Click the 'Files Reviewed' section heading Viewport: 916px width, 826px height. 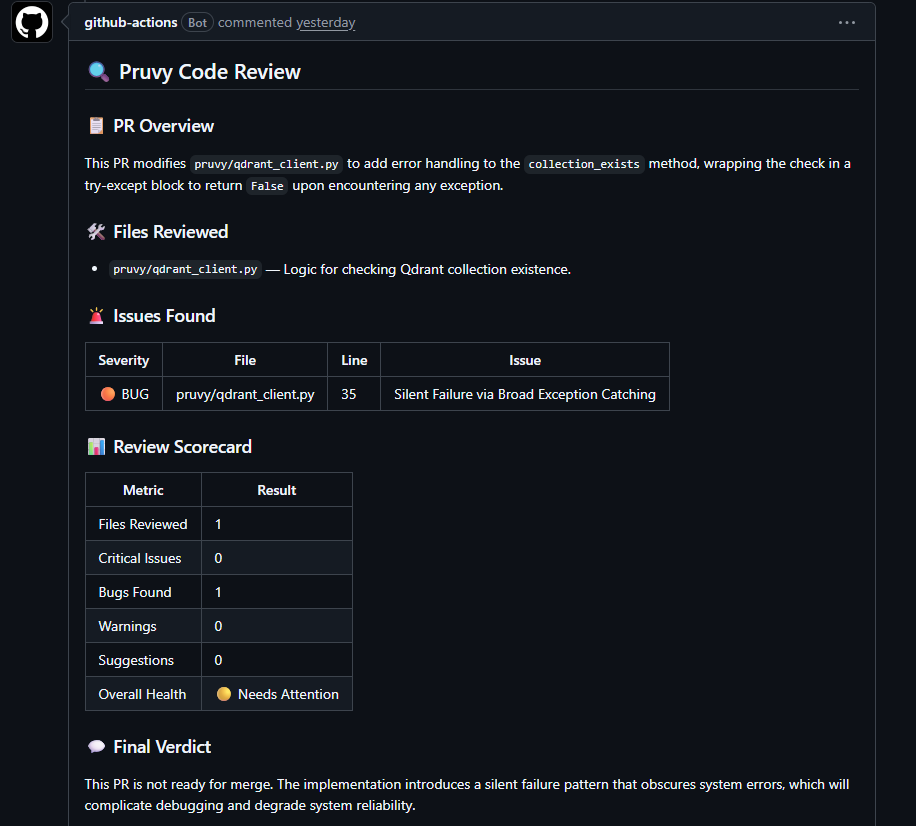tap(171, 232)
